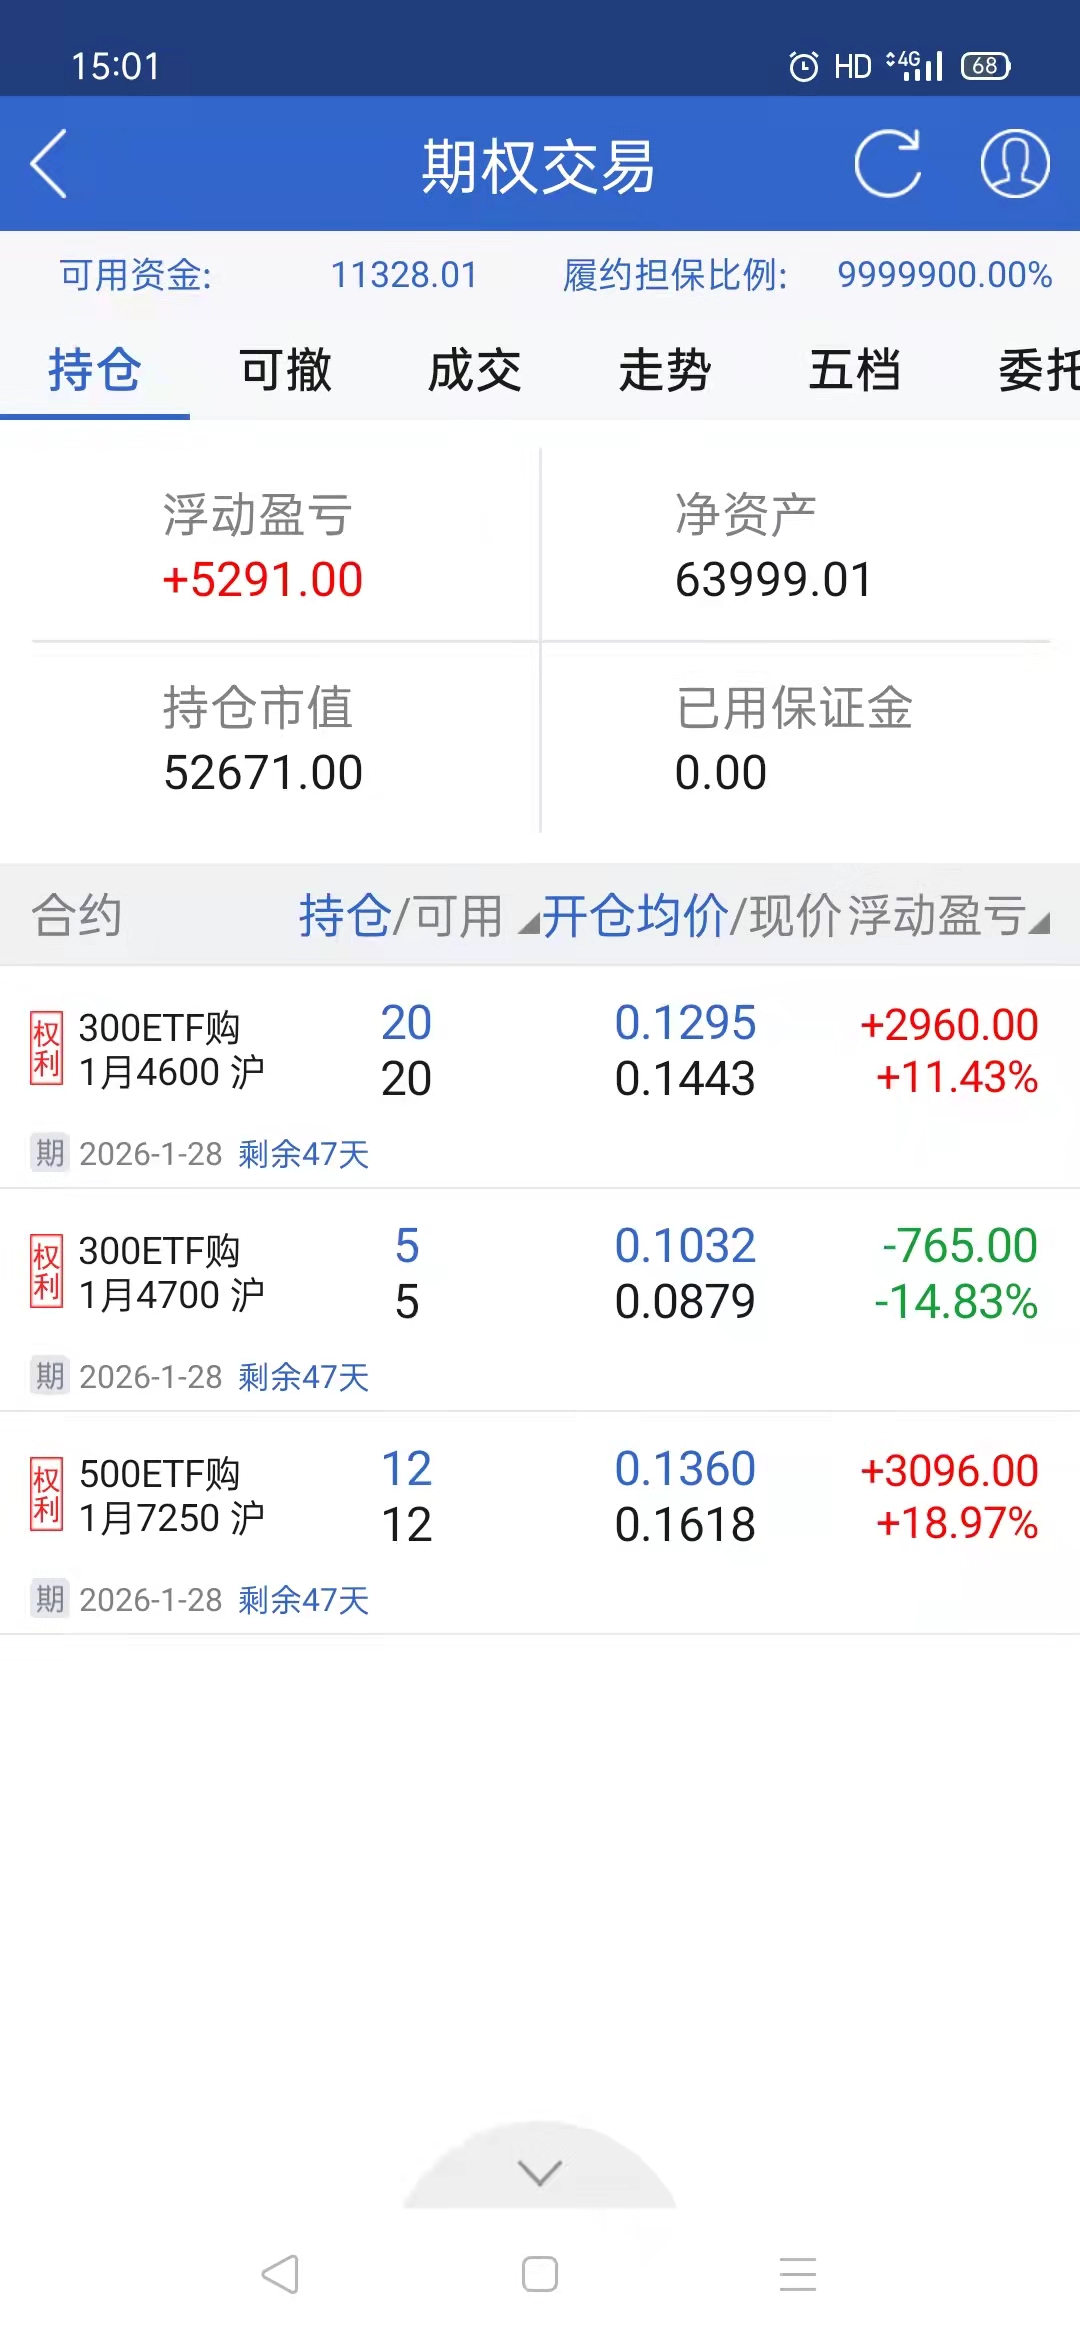The width and height of the screenshot is (1080, 2340).
Task: Expand the bottom pull-up chevron panel
Action: coord(540,2172)
